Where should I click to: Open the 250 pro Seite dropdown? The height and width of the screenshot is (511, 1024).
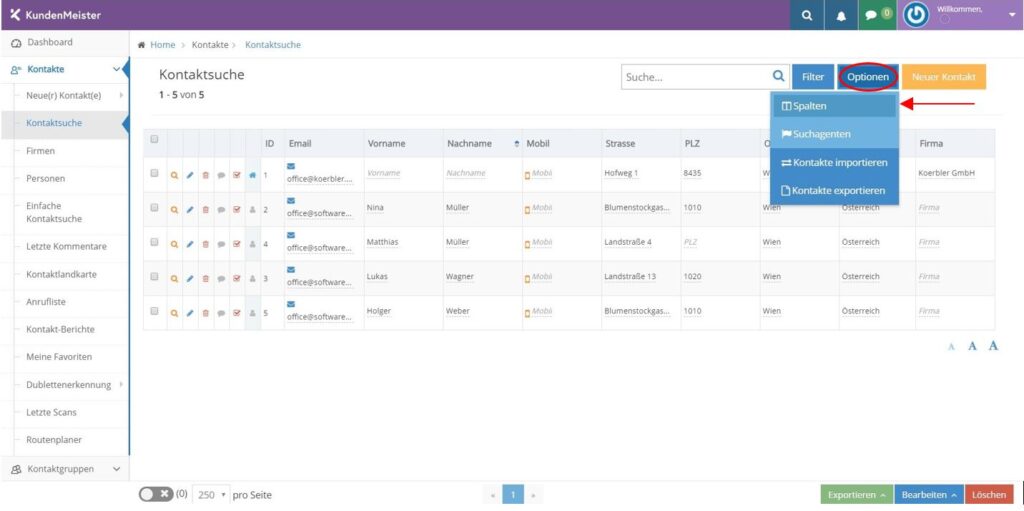(212, 495)
